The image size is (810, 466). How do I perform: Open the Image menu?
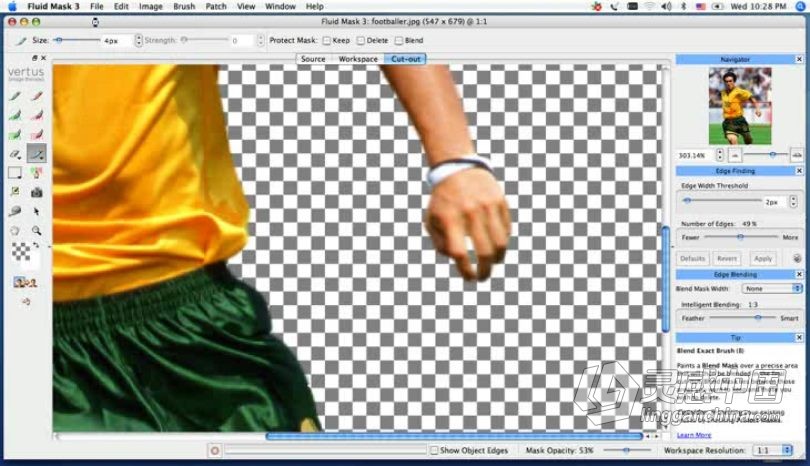click(151, 7)
